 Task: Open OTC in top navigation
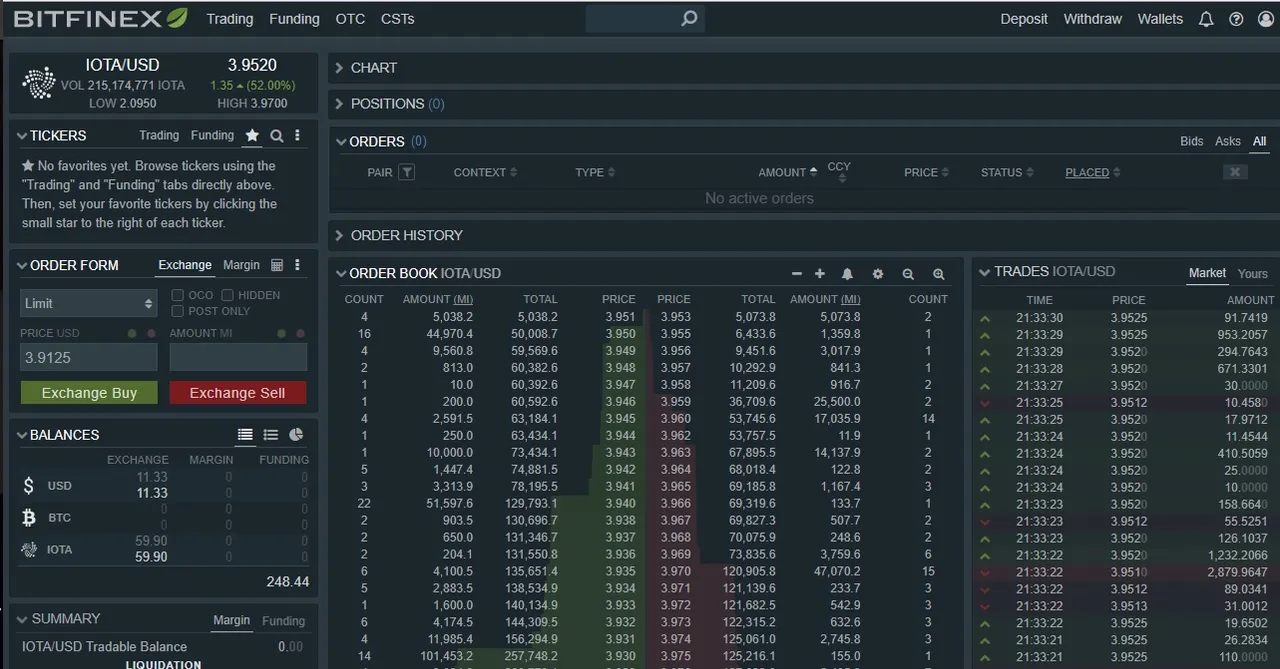pos(350,19)
